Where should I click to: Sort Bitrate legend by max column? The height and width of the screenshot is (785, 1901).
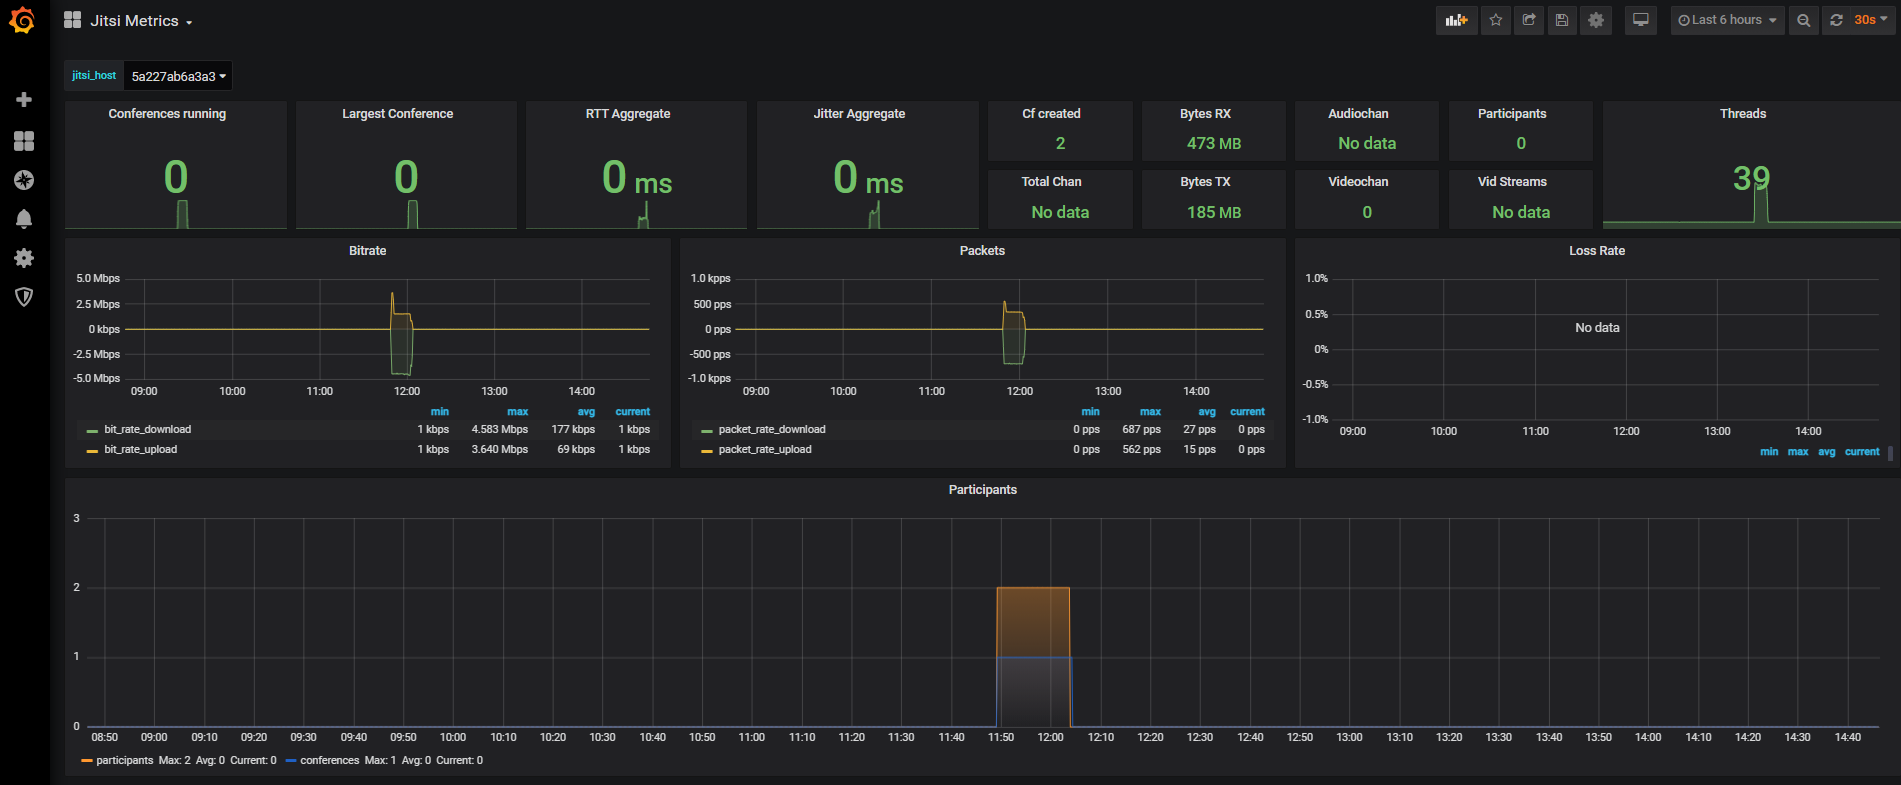click(x=517, y=412)
